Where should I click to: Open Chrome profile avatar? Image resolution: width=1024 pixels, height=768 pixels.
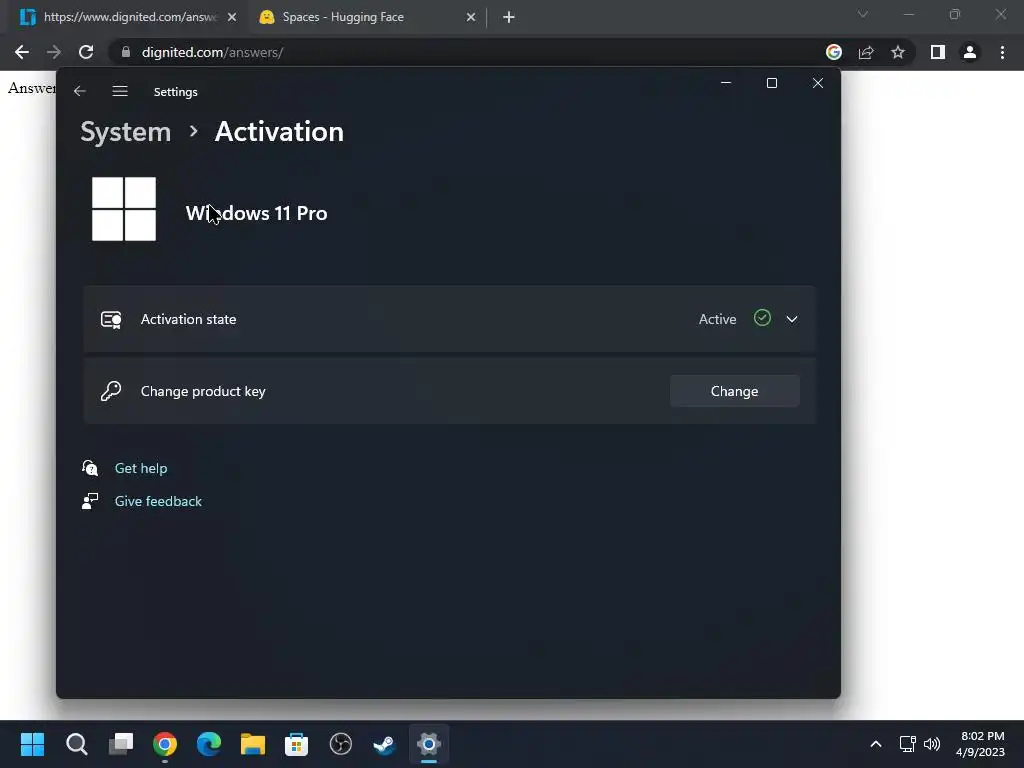tap(970, 52)
